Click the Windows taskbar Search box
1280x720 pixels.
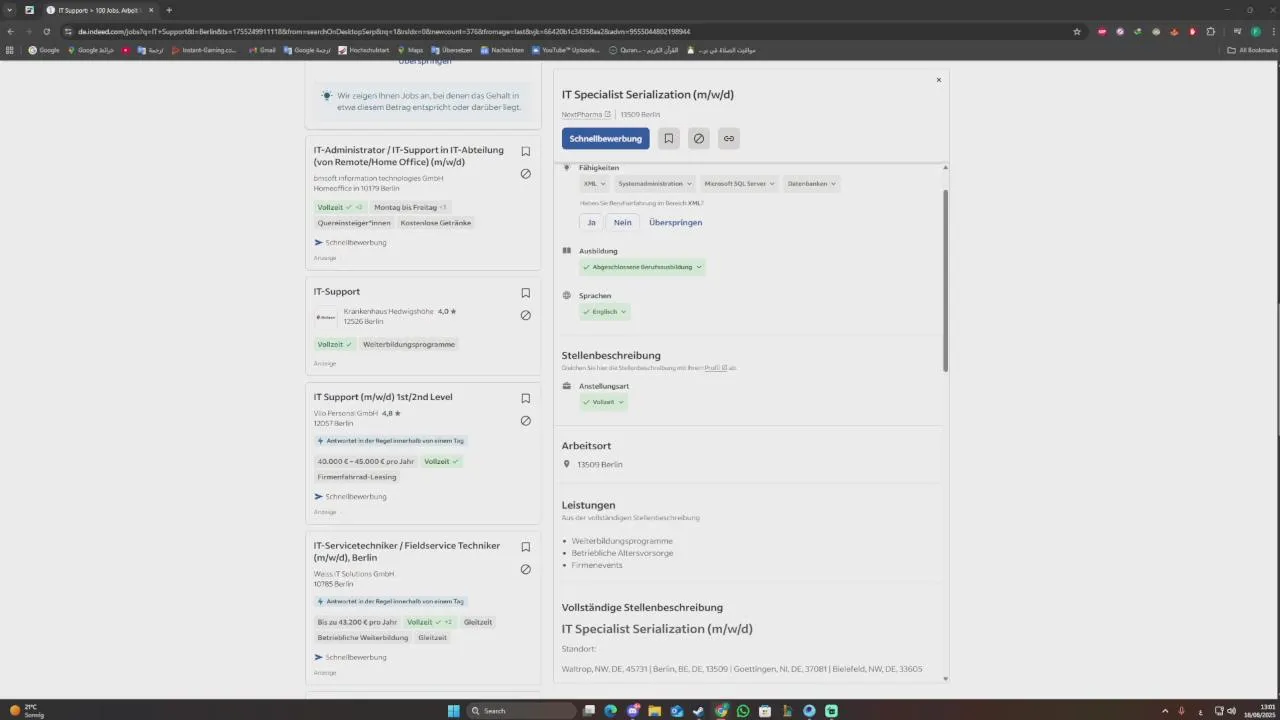coord(523,711)
